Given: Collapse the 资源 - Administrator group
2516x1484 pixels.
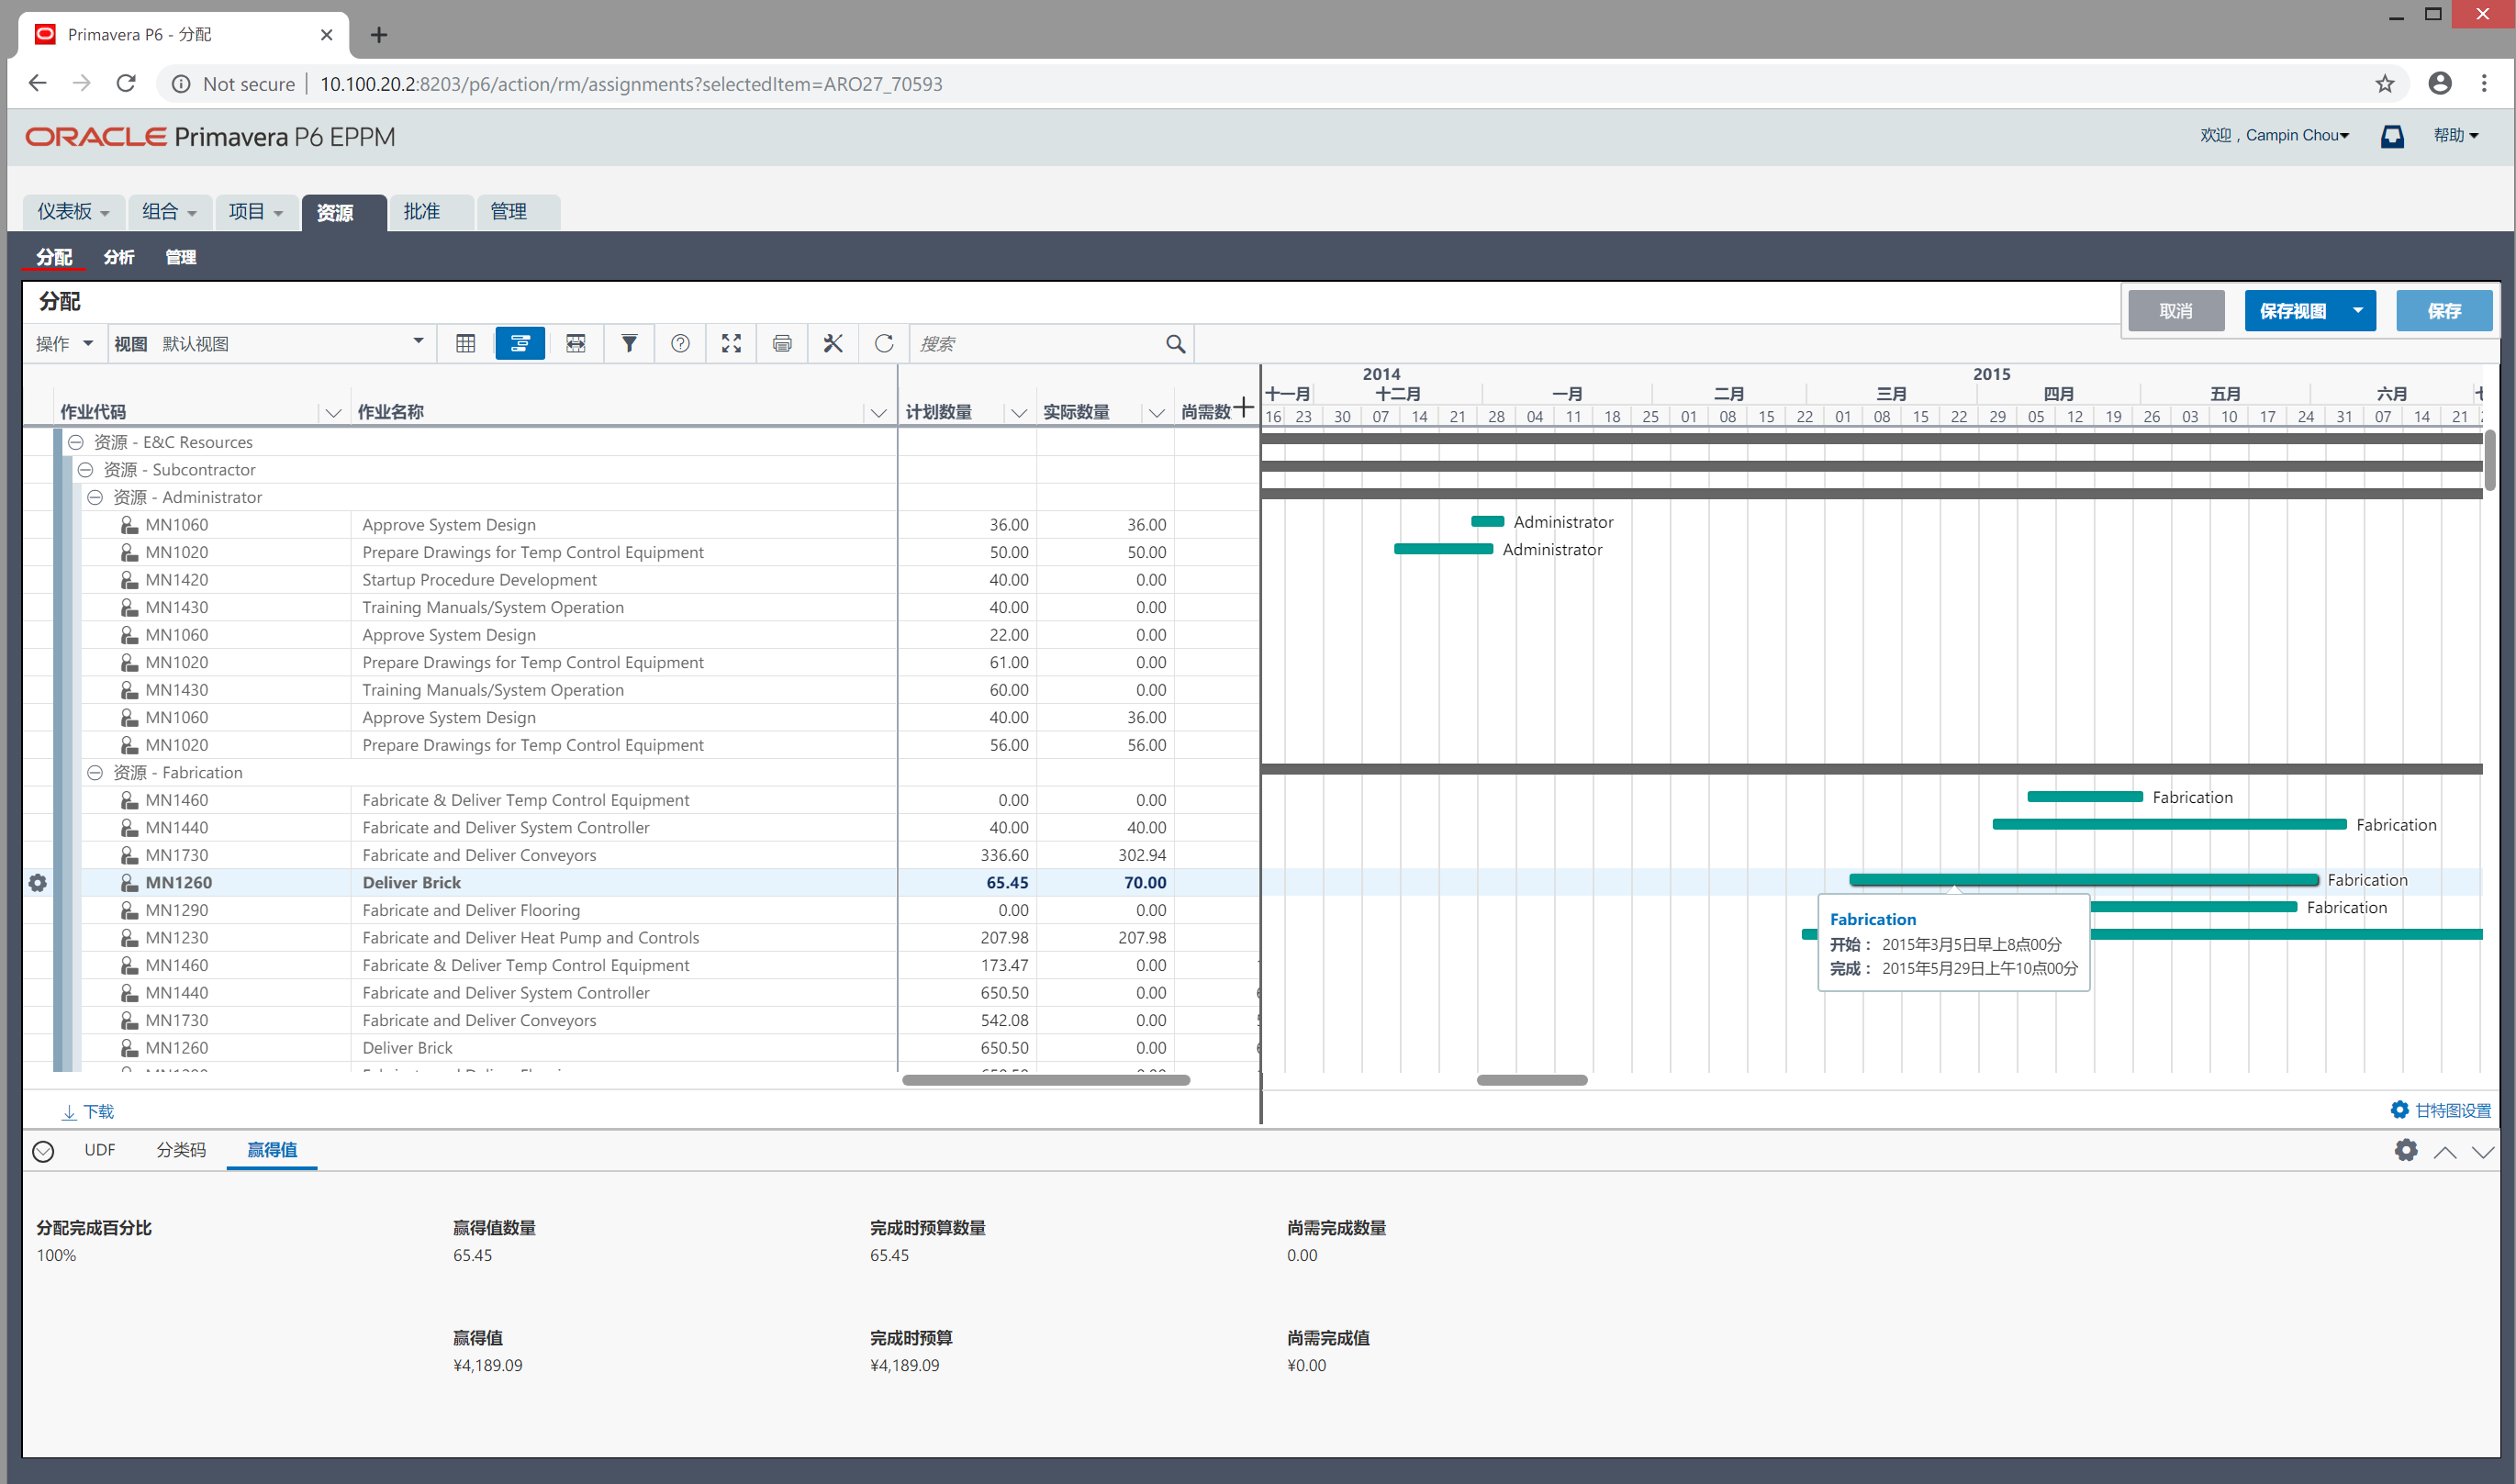Looking at the screenshot, I should click(x=95, y=497).
